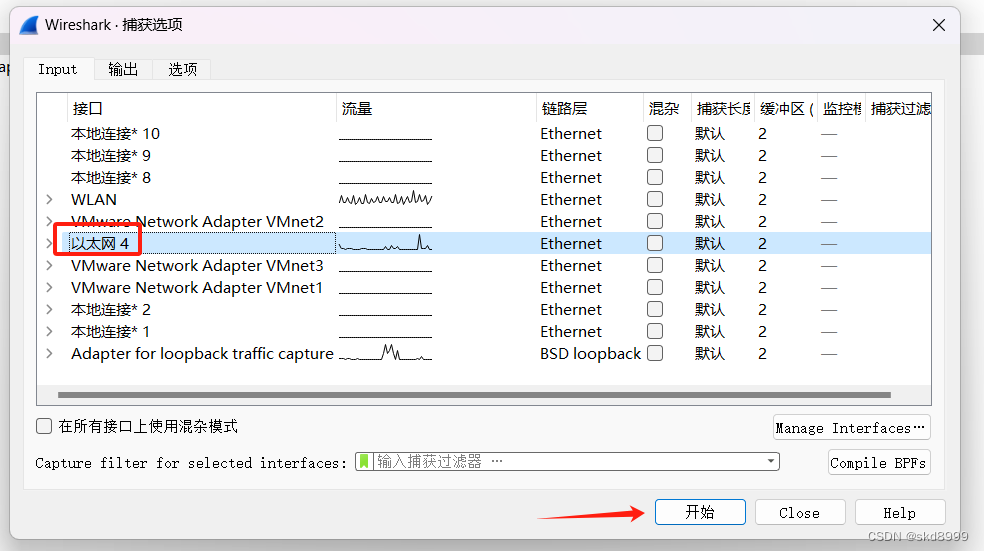Toggle promiscuous checkbox for WLAN
This screenshot has width=984, height=551.
(655, 199)
